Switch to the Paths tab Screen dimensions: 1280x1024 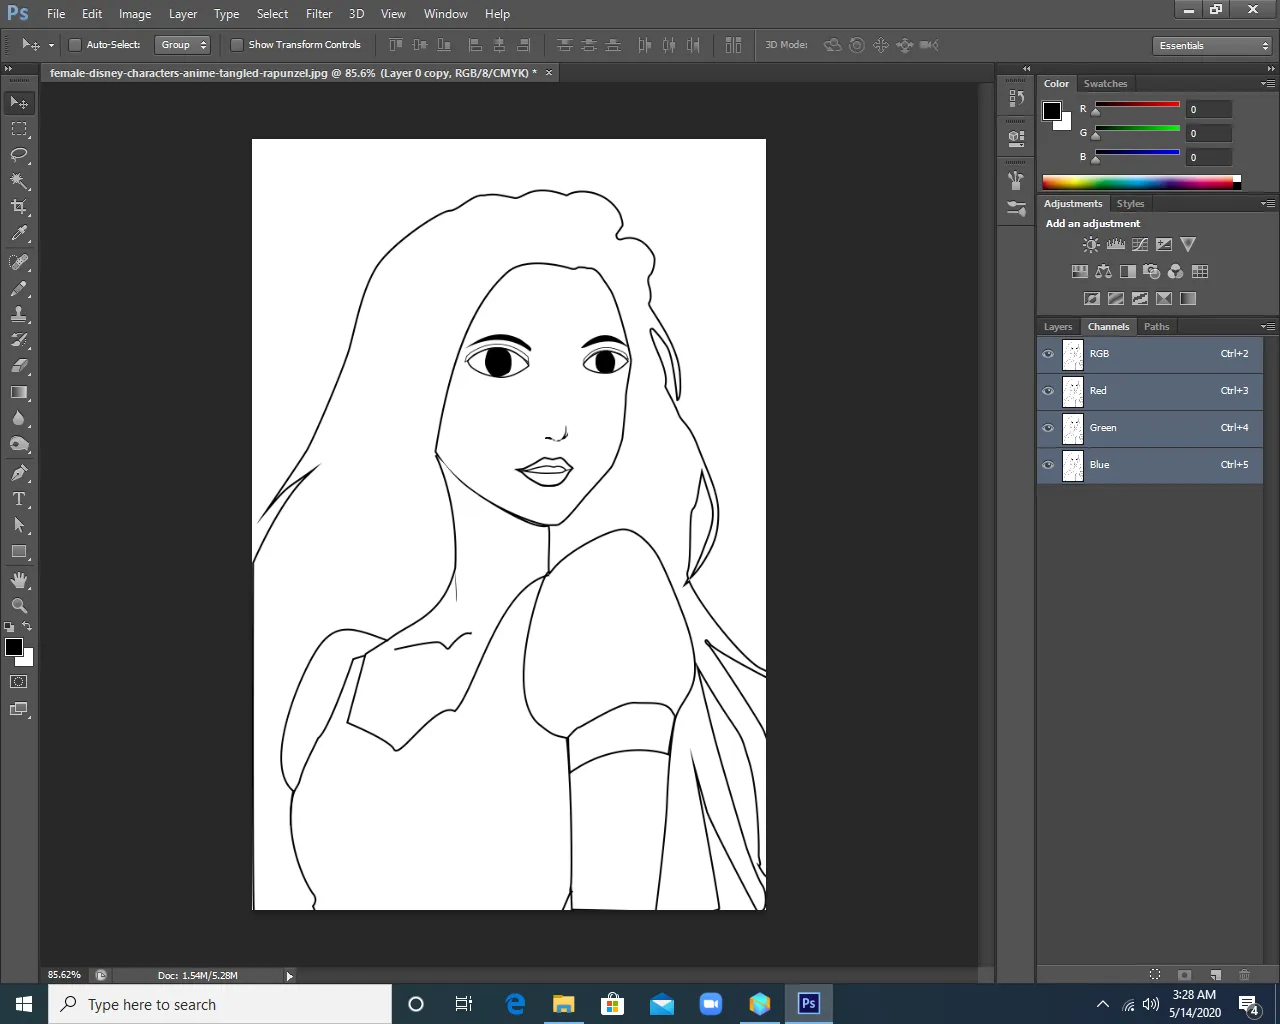click(1157, 327)
